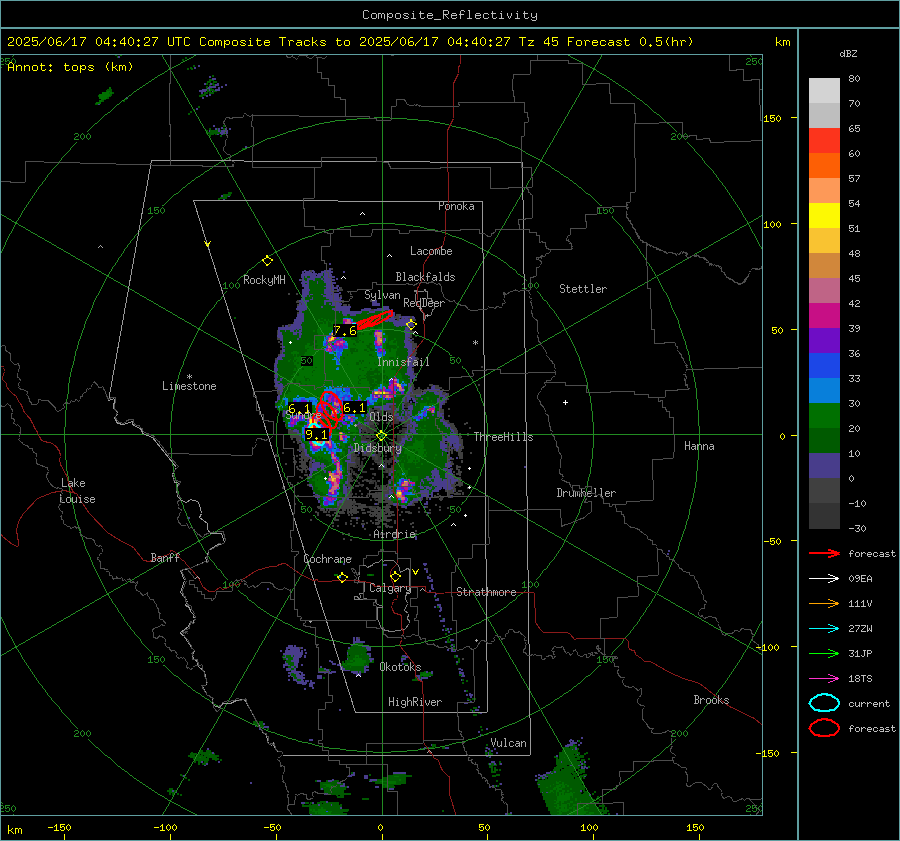Screen dimensions: 900x841
Task: Click the Limestone label
Action: point(189,386)
